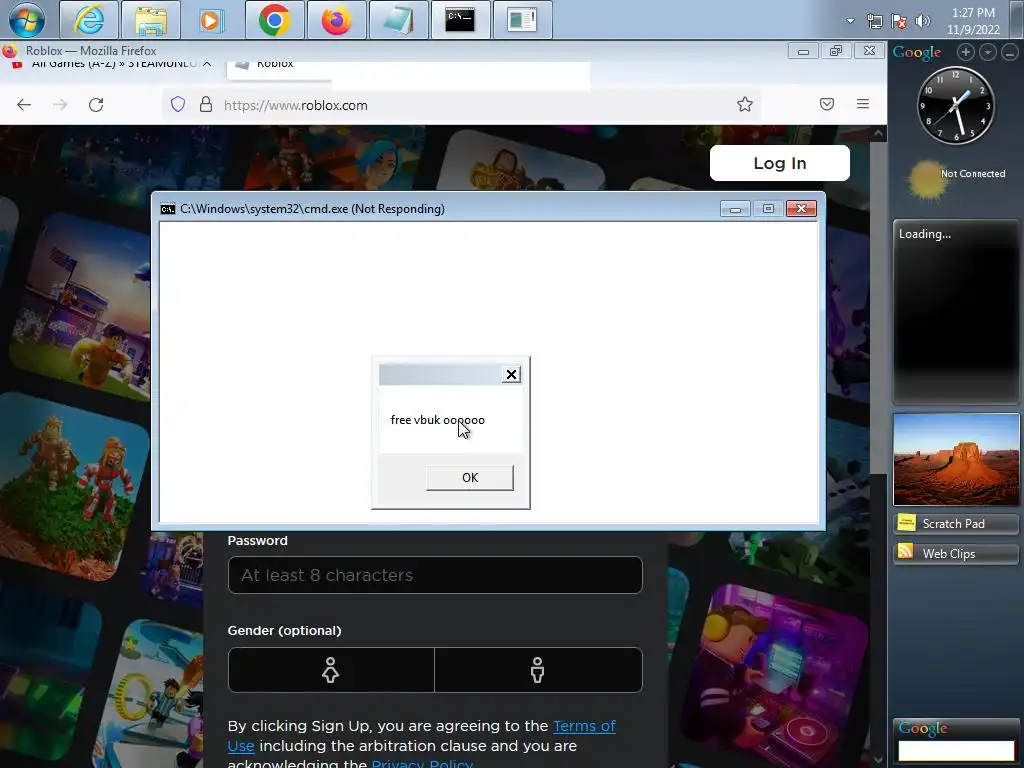Open the Terms of Use link
This screenshot has width=1024, height=768.
(x=584, y=726)
